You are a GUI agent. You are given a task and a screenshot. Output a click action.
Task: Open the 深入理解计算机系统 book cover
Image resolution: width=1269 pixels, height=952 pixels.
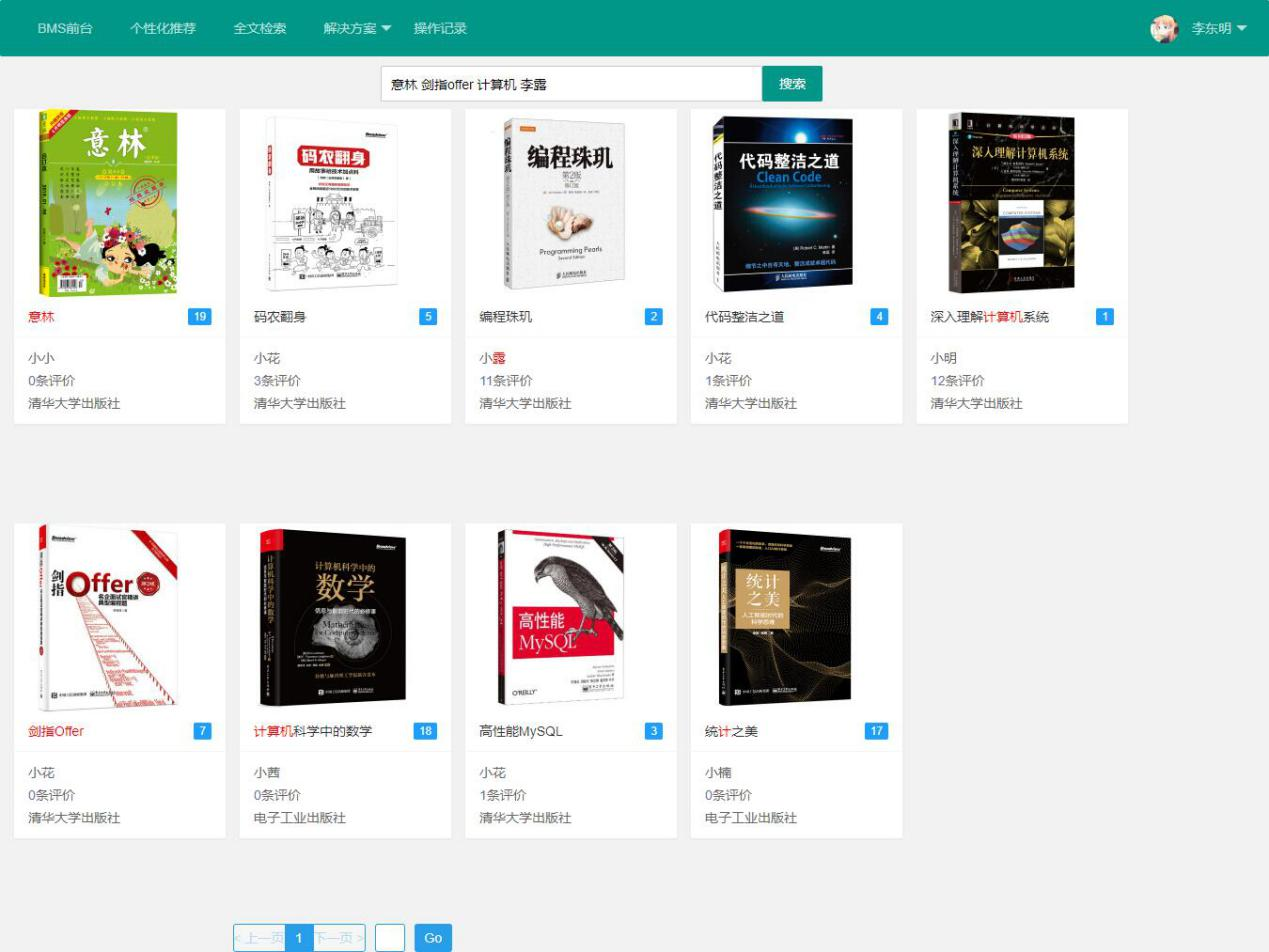click(x=1011, y=203)
